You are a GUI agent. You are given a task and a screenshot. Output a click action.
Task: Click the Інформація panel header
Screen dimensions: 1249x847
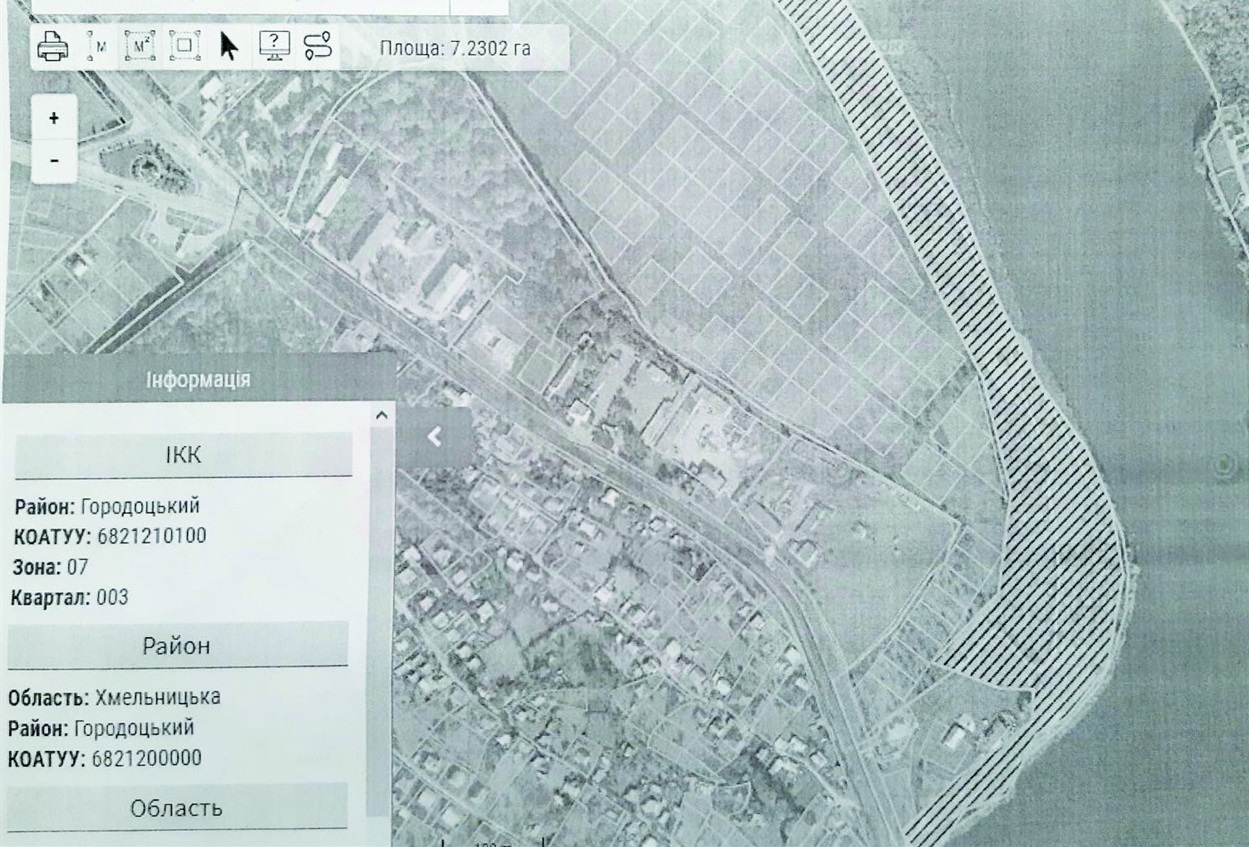(x=198, y=380)
